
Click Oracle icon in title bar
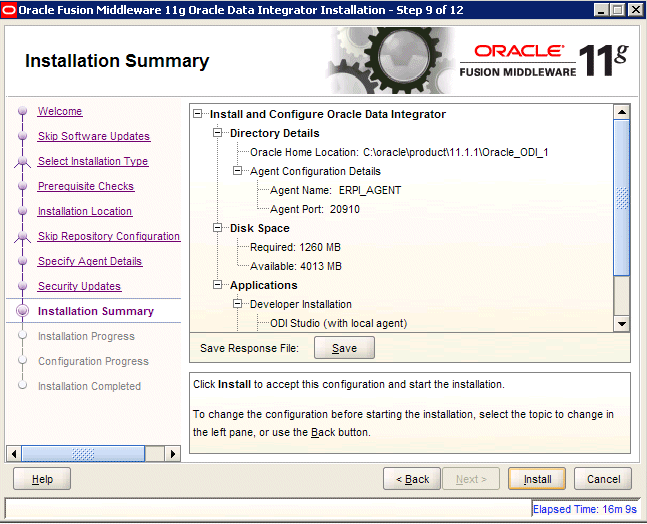tap(9, 10)
